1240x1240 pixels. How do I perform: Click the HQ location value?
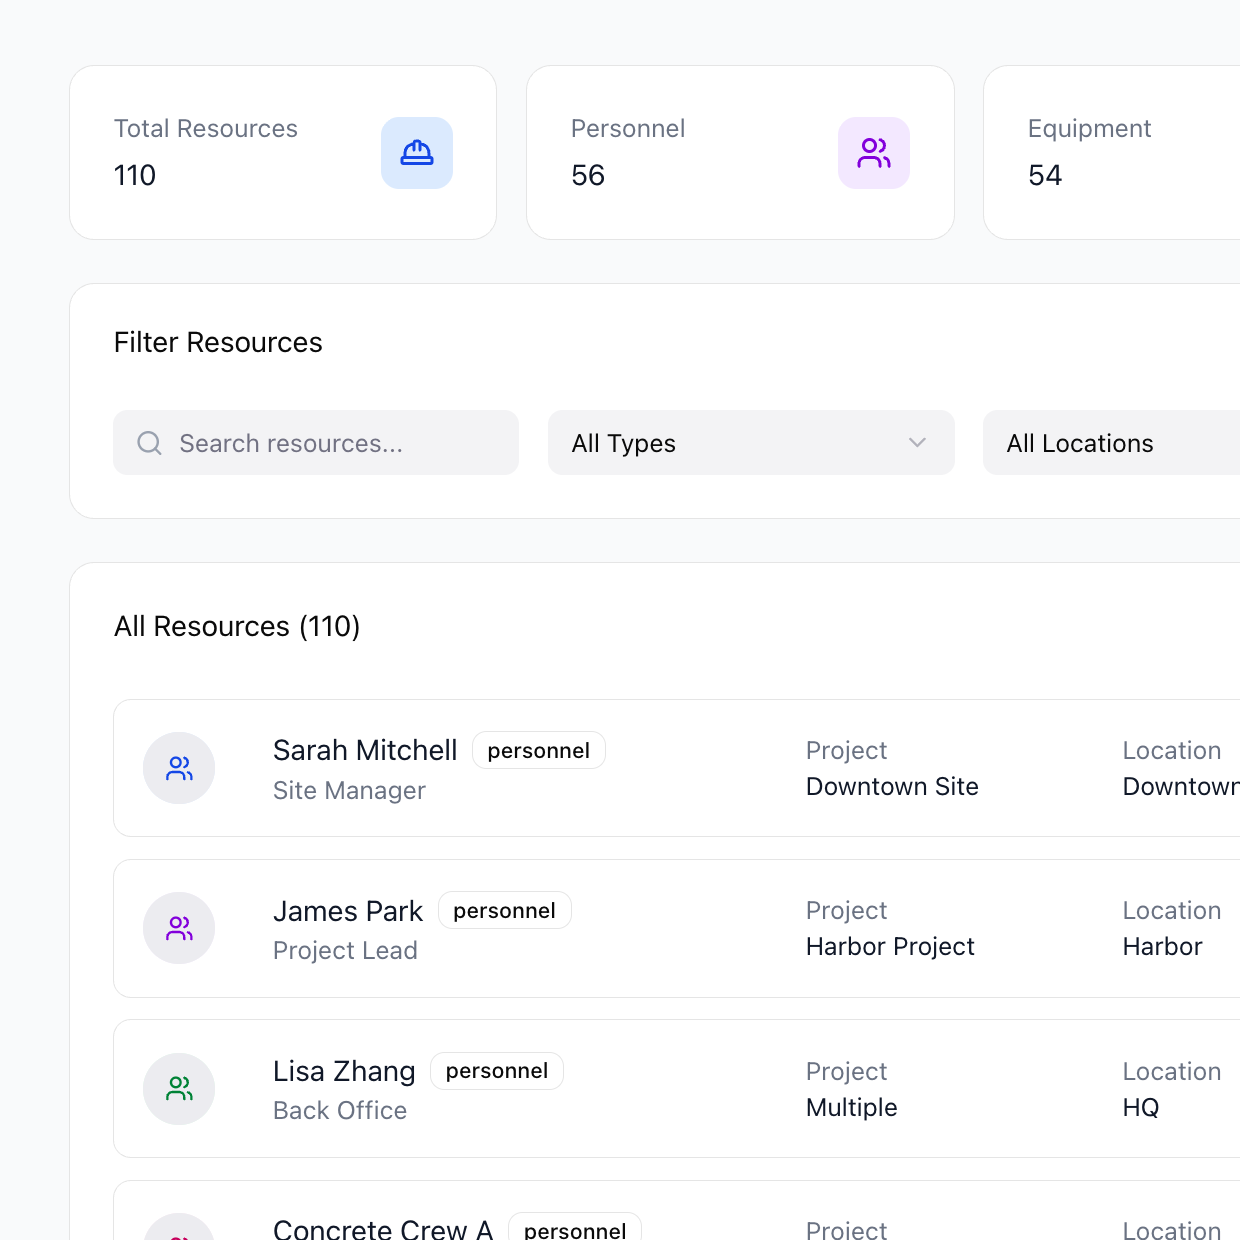point(1141,1107)
